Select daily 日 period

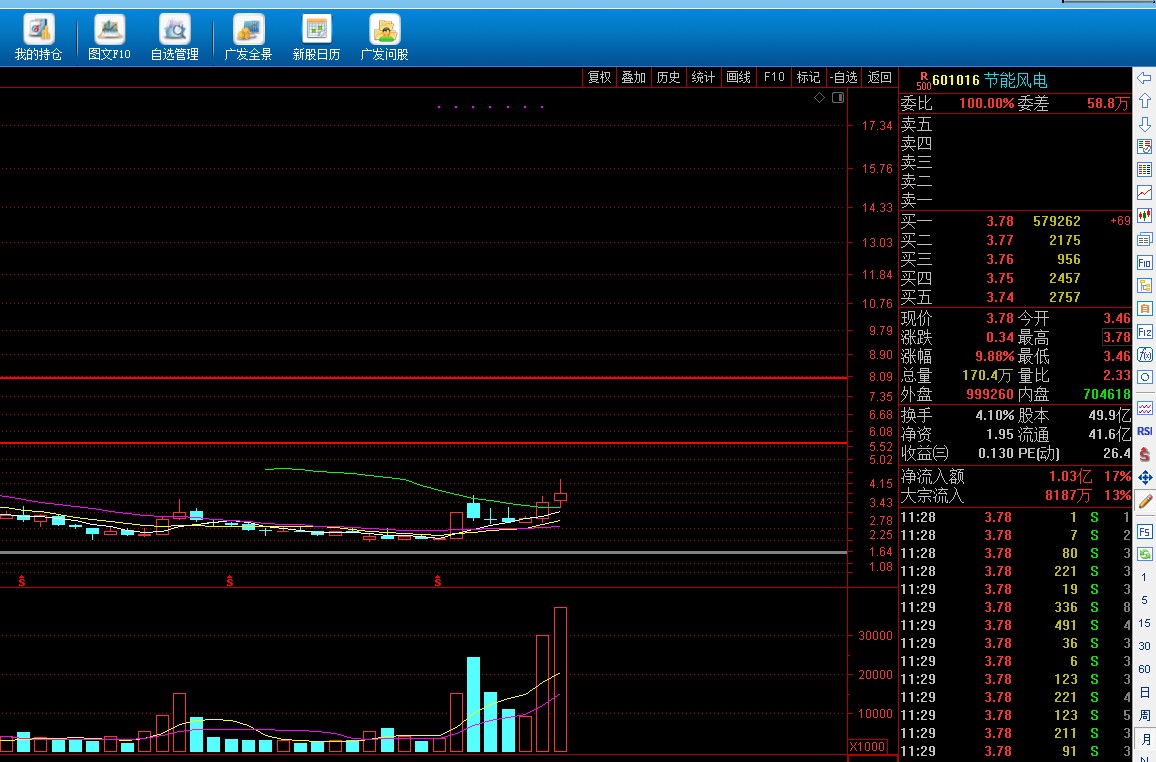pos(1144,692)
